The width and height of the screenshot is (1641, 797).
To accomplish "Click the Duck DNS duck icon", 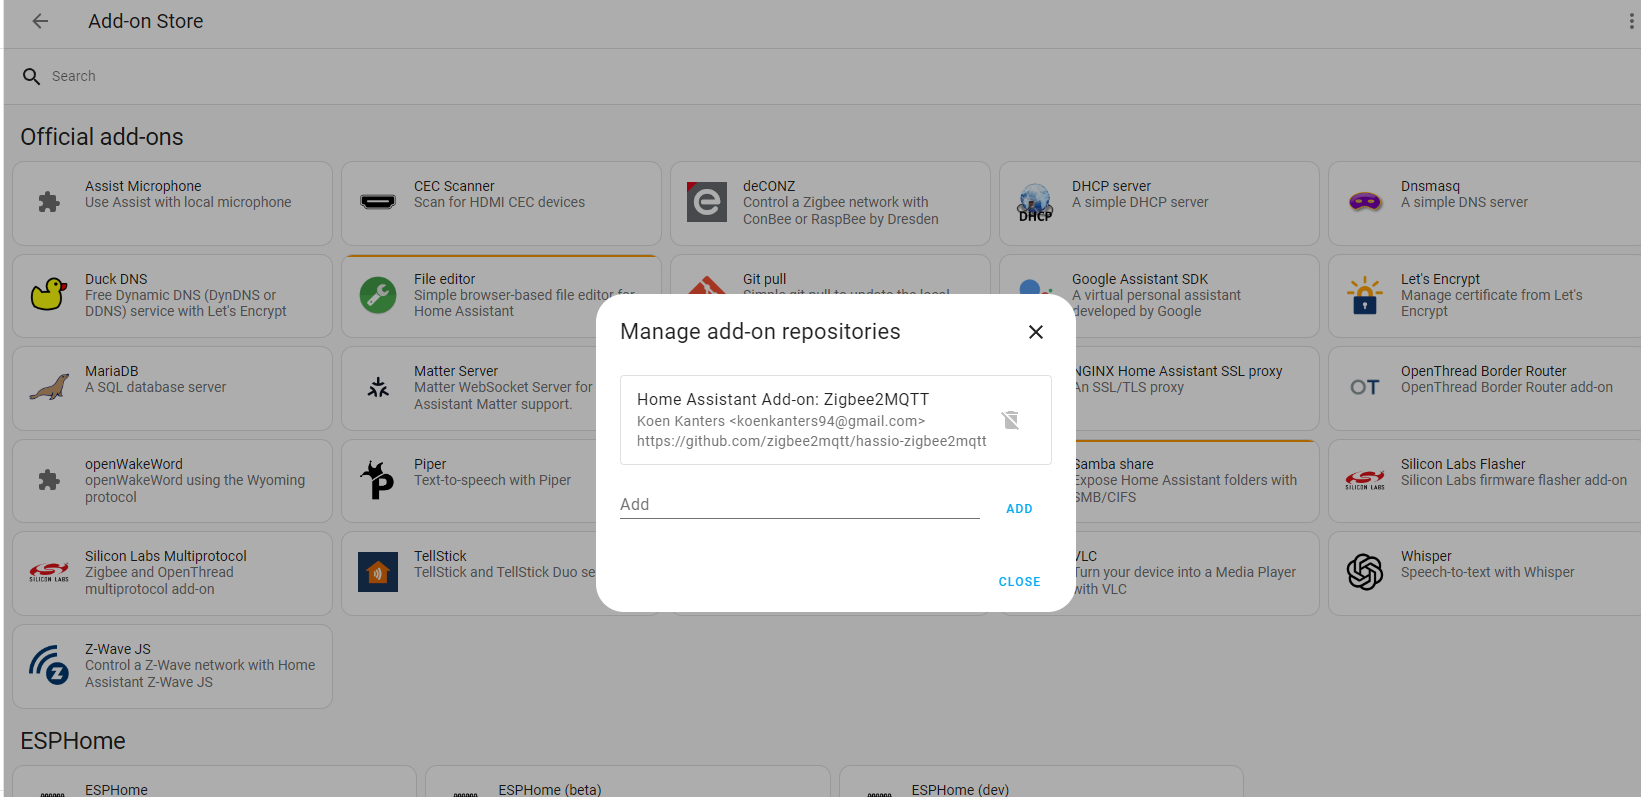I will pyautogui.click(x=49, y=295).
